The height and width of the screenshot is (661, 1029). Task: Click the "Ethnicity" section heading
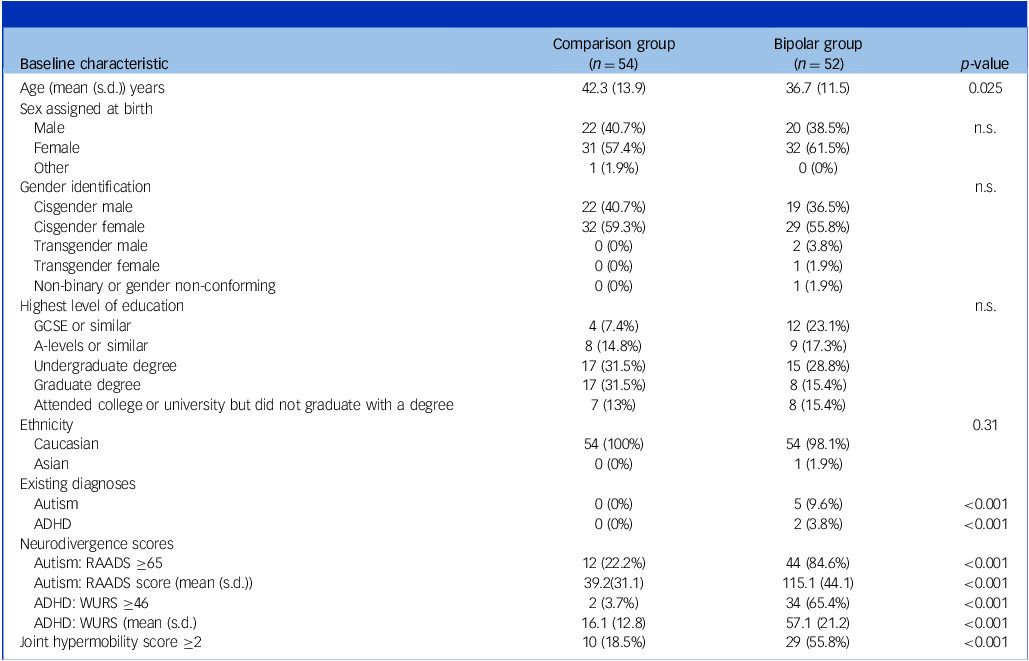[46, 424]
